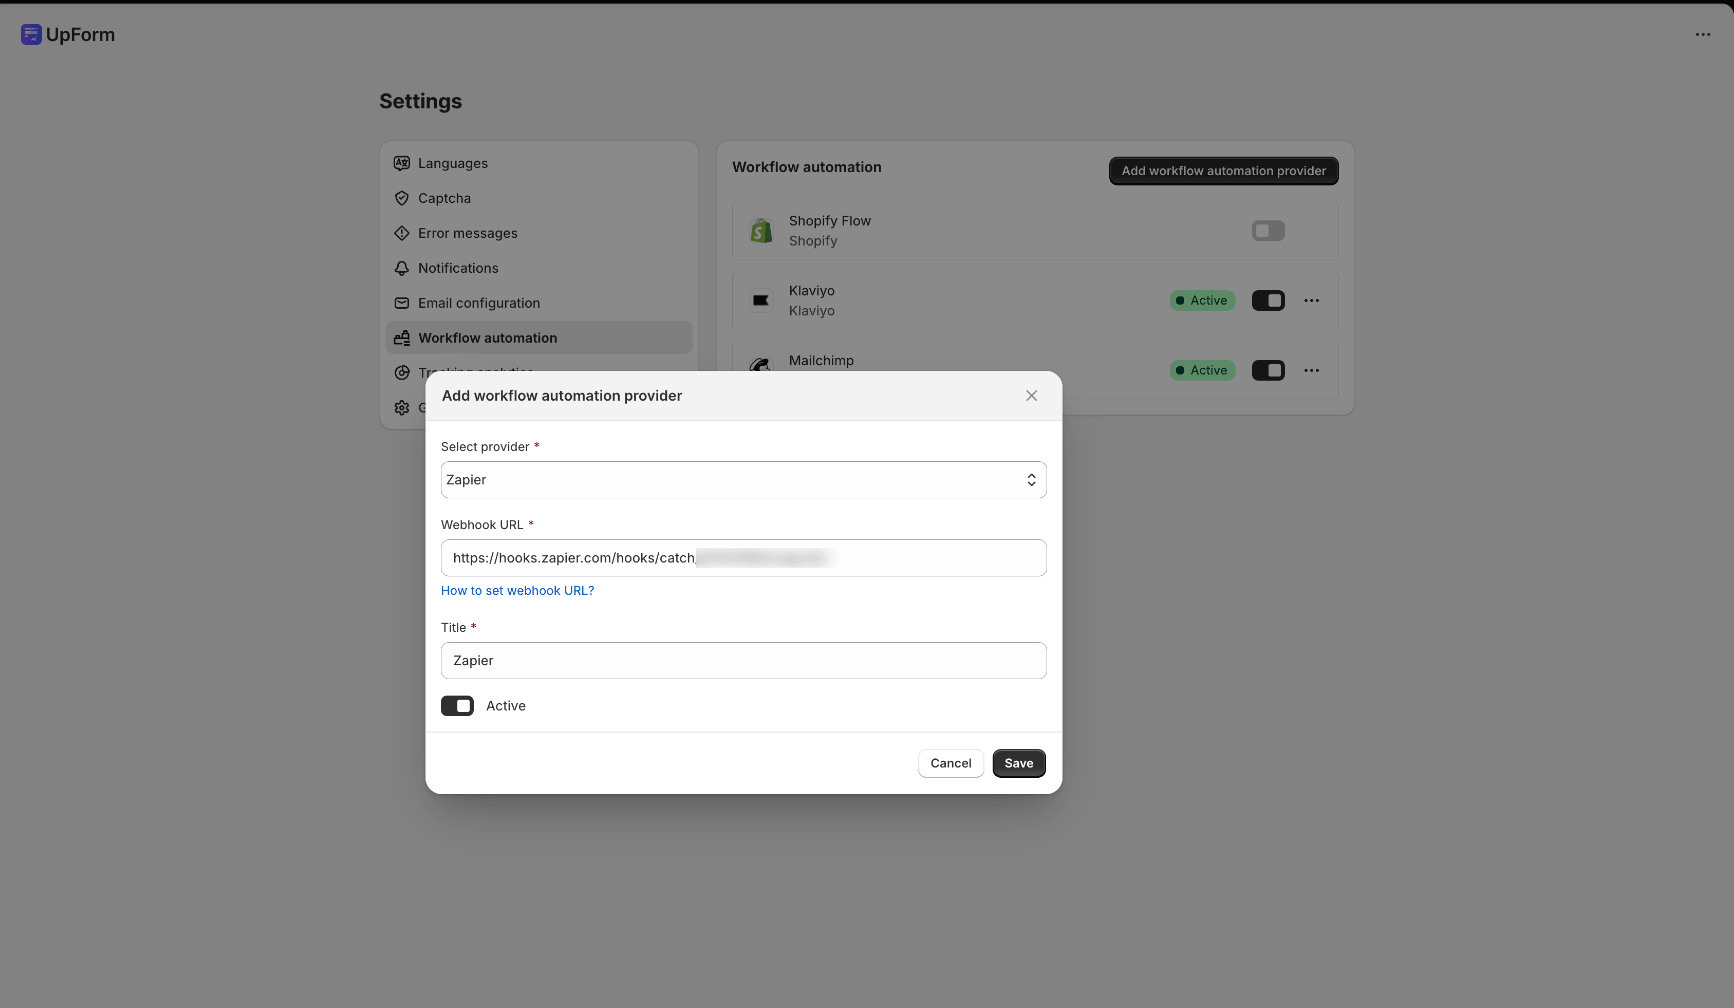Toggle the Mailchimp provider switch
Viewport: 1734px width, 1008px height.
1268,371
